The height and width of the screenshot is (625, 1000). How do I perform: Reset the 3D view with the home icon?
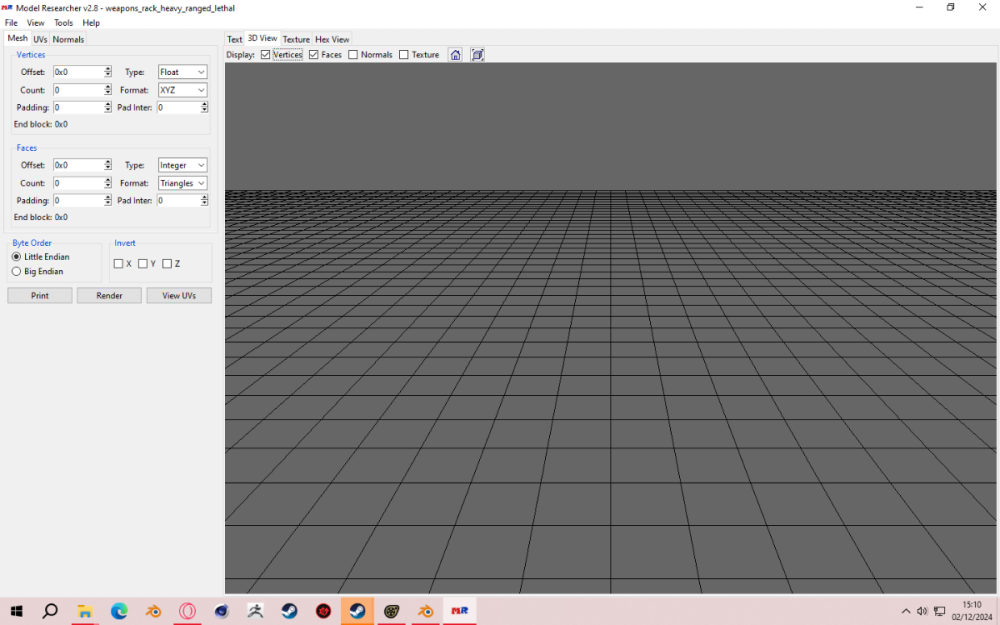[x=455, y=55]
